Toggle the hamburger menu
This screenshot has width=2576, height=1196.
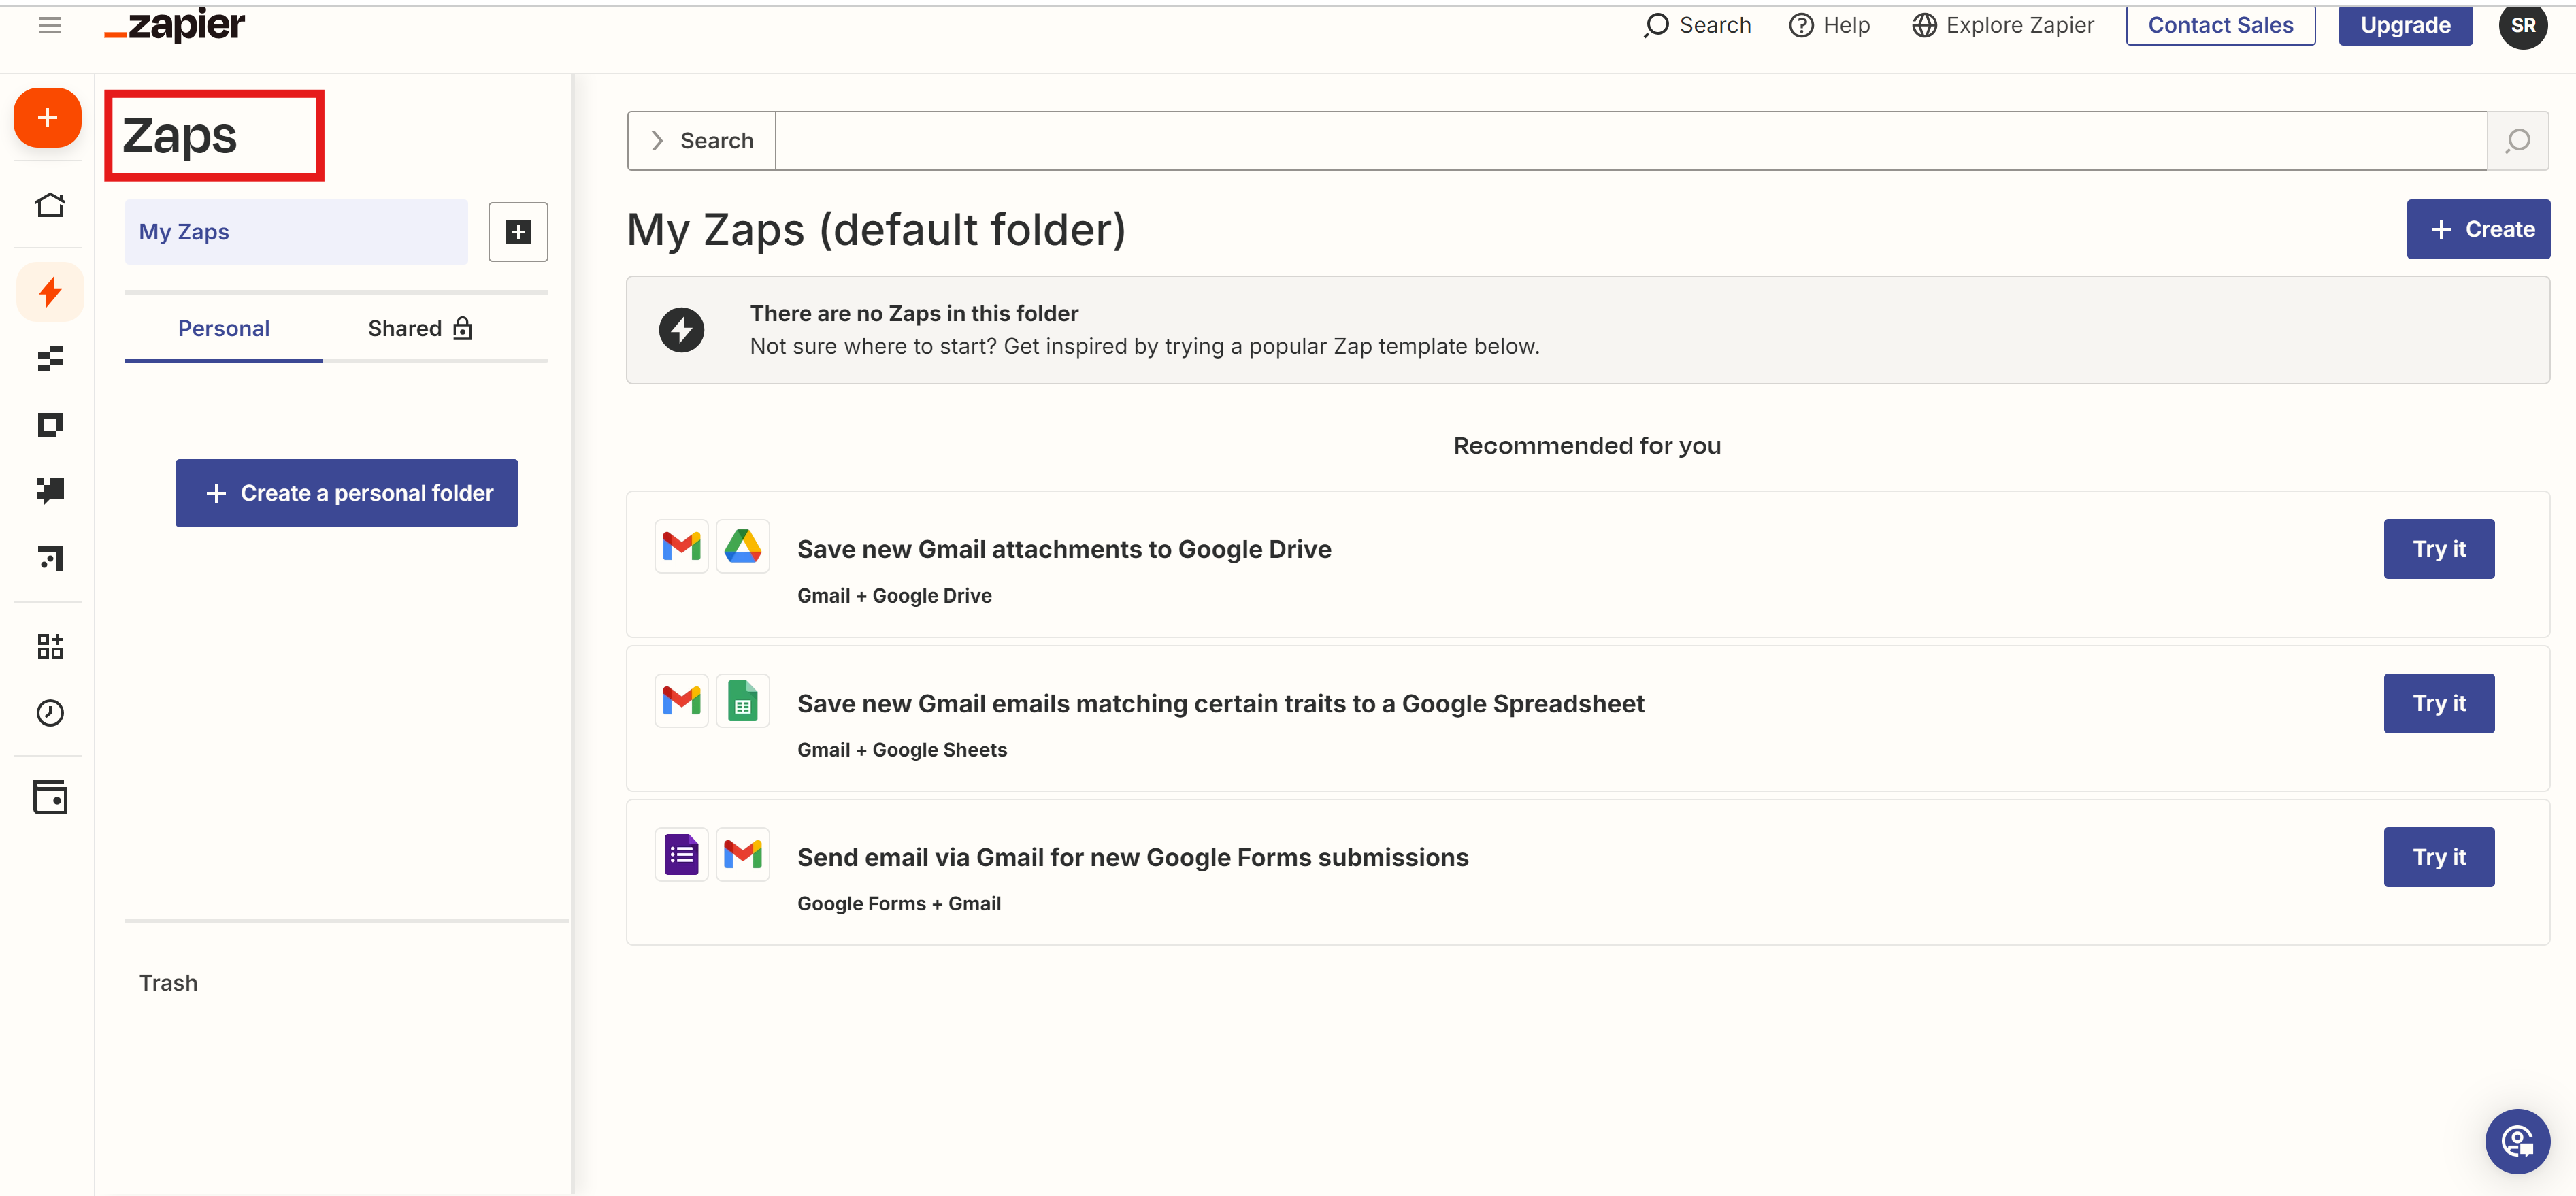[50, 25]
